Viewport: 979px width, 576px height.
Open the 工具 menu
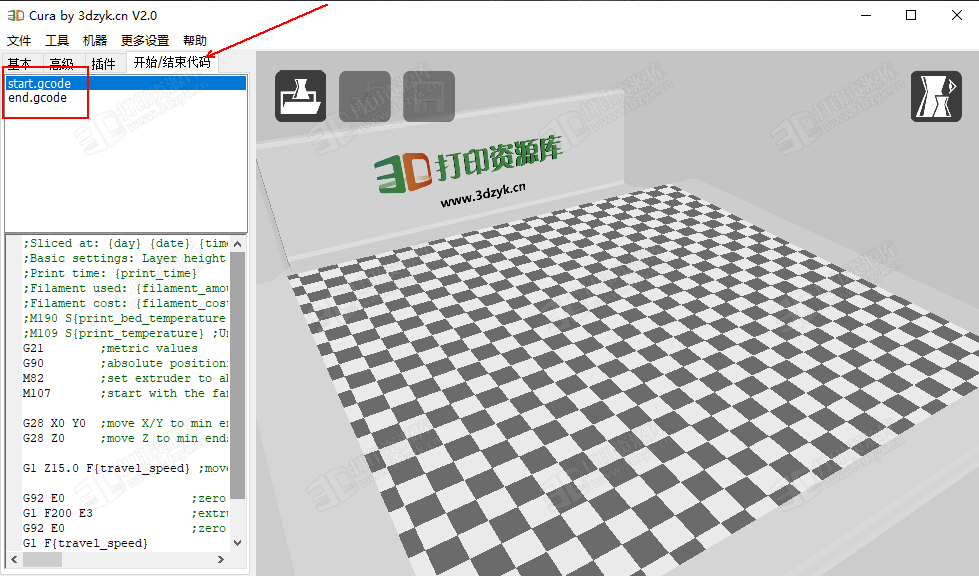pyautogui.click(x=57, y=41)
